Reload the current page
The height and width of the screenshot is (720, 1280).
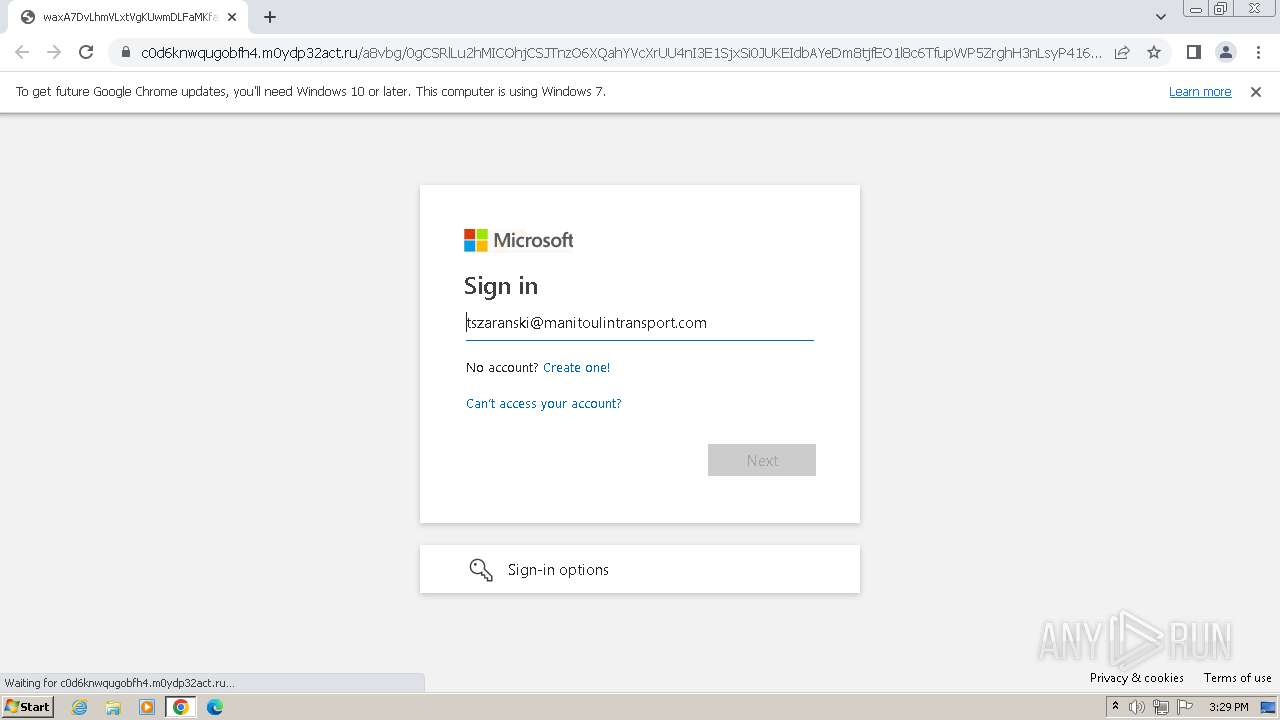(86, 52)
